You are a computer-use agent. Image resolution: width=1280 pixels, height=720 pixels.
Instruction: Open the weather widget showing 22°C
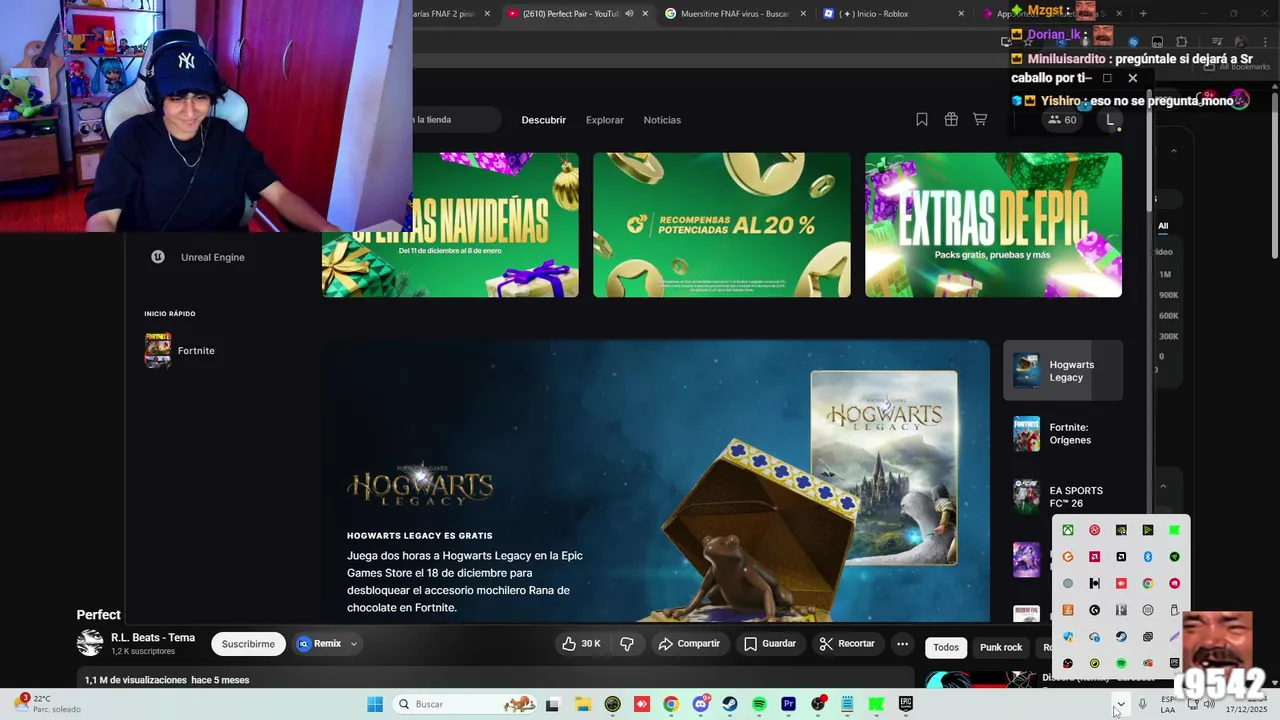point(48,704)
